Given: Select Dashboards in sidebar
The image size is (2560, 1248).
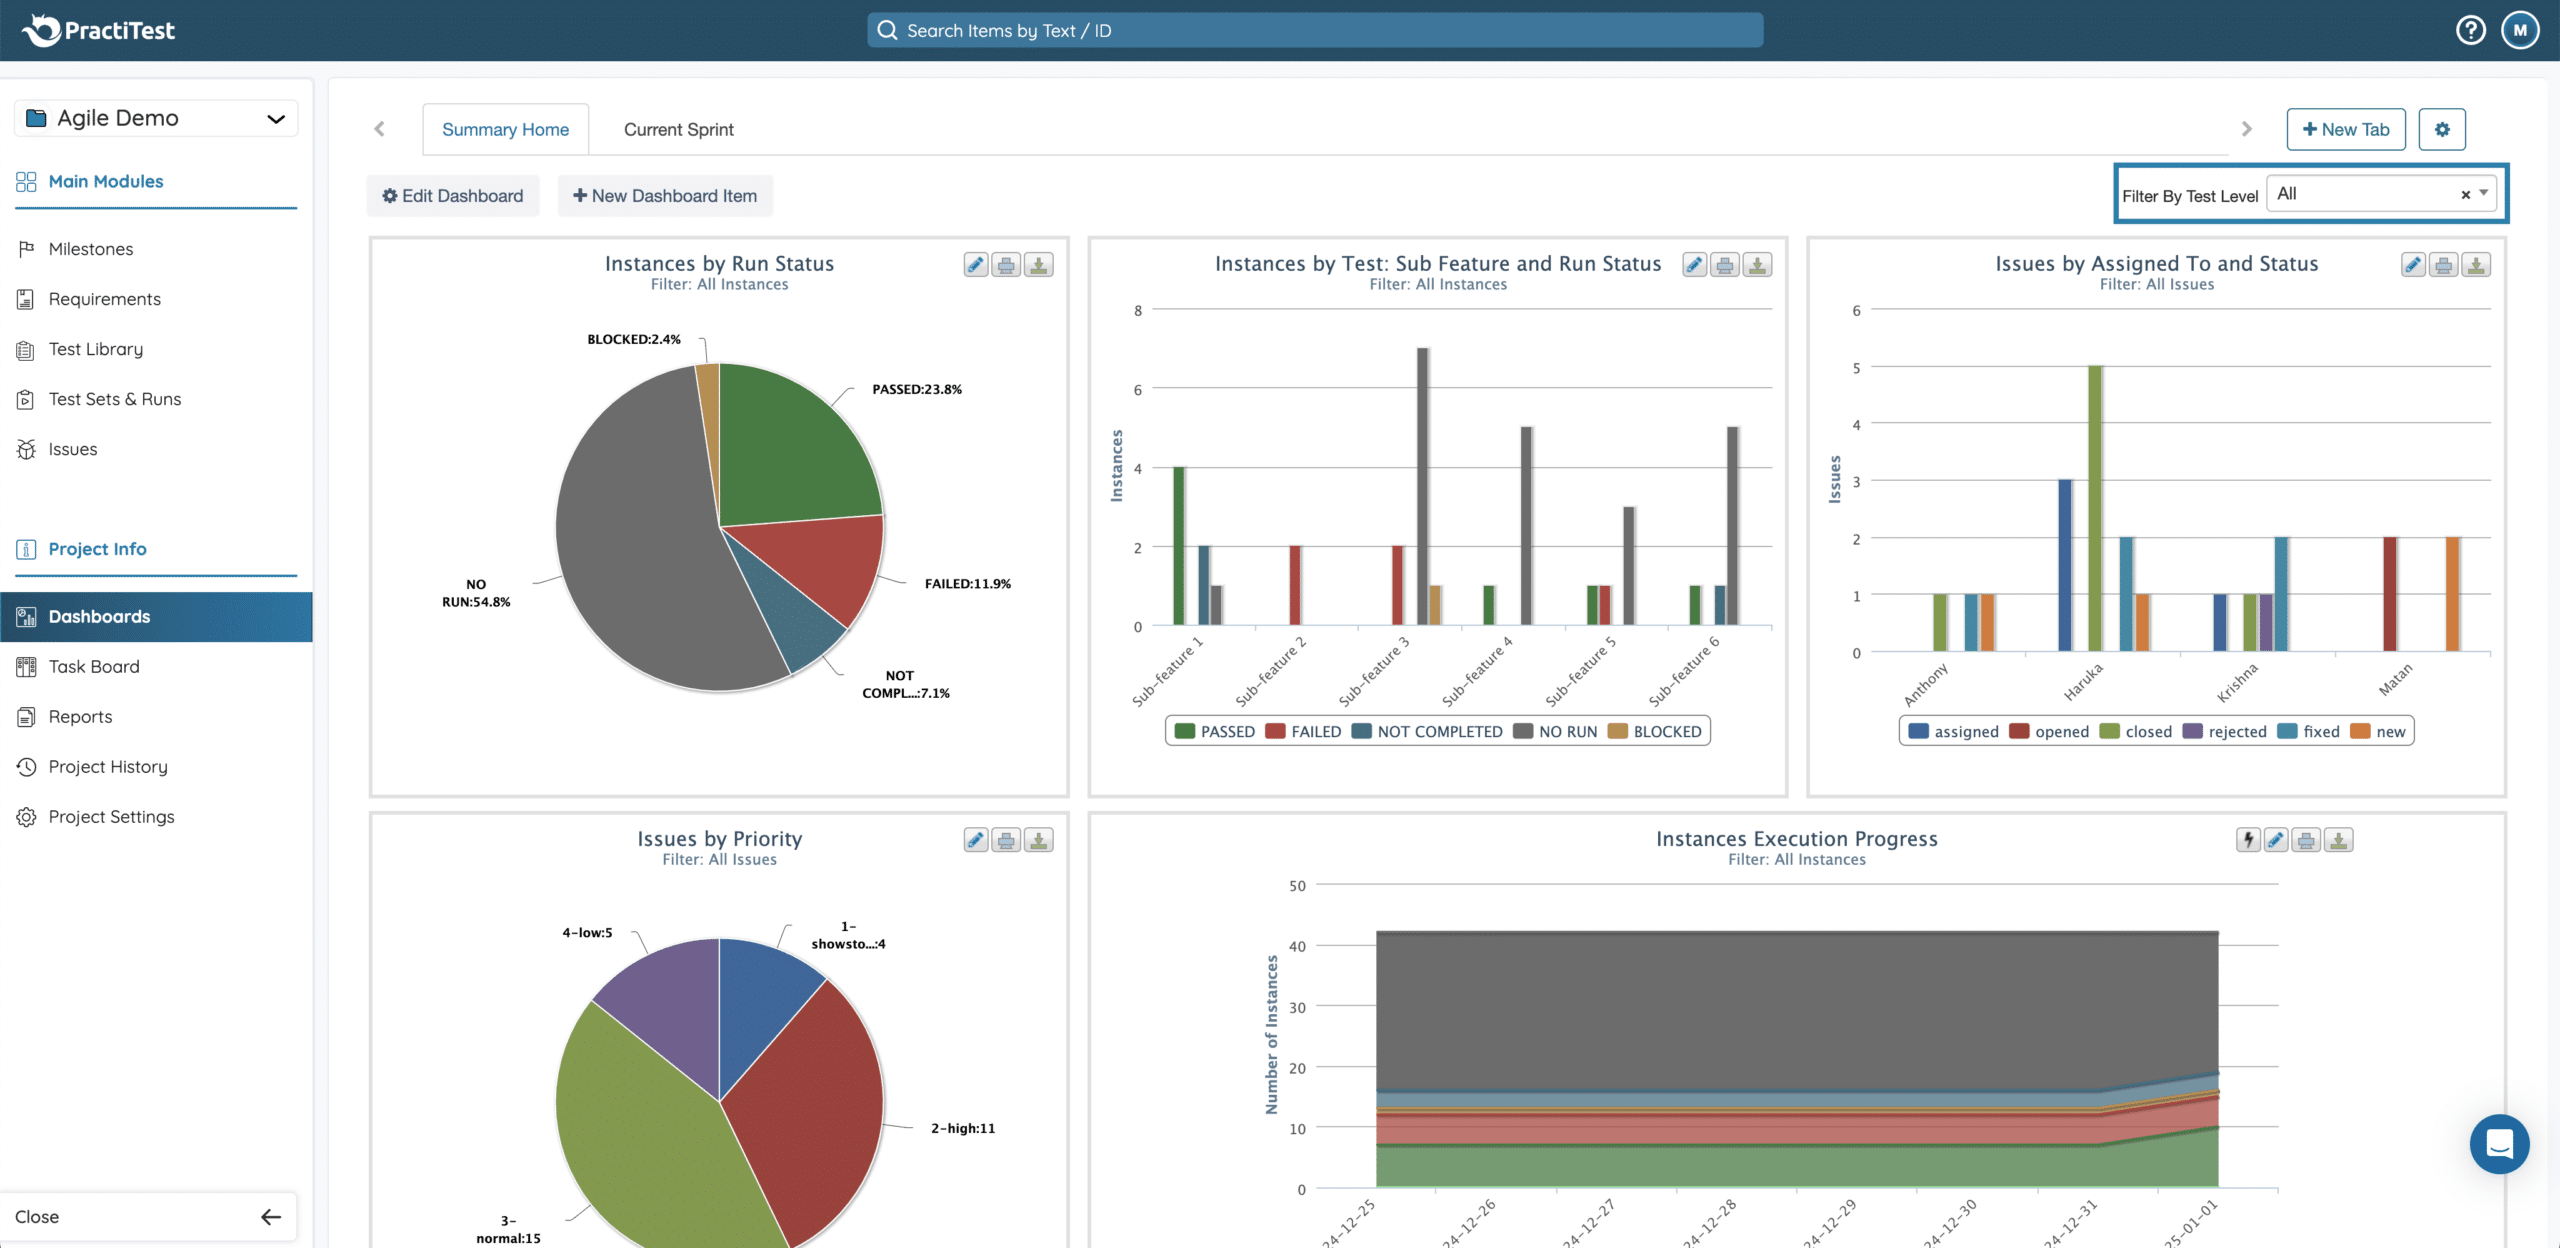Looking at the screenshot, I should point(156,617).
